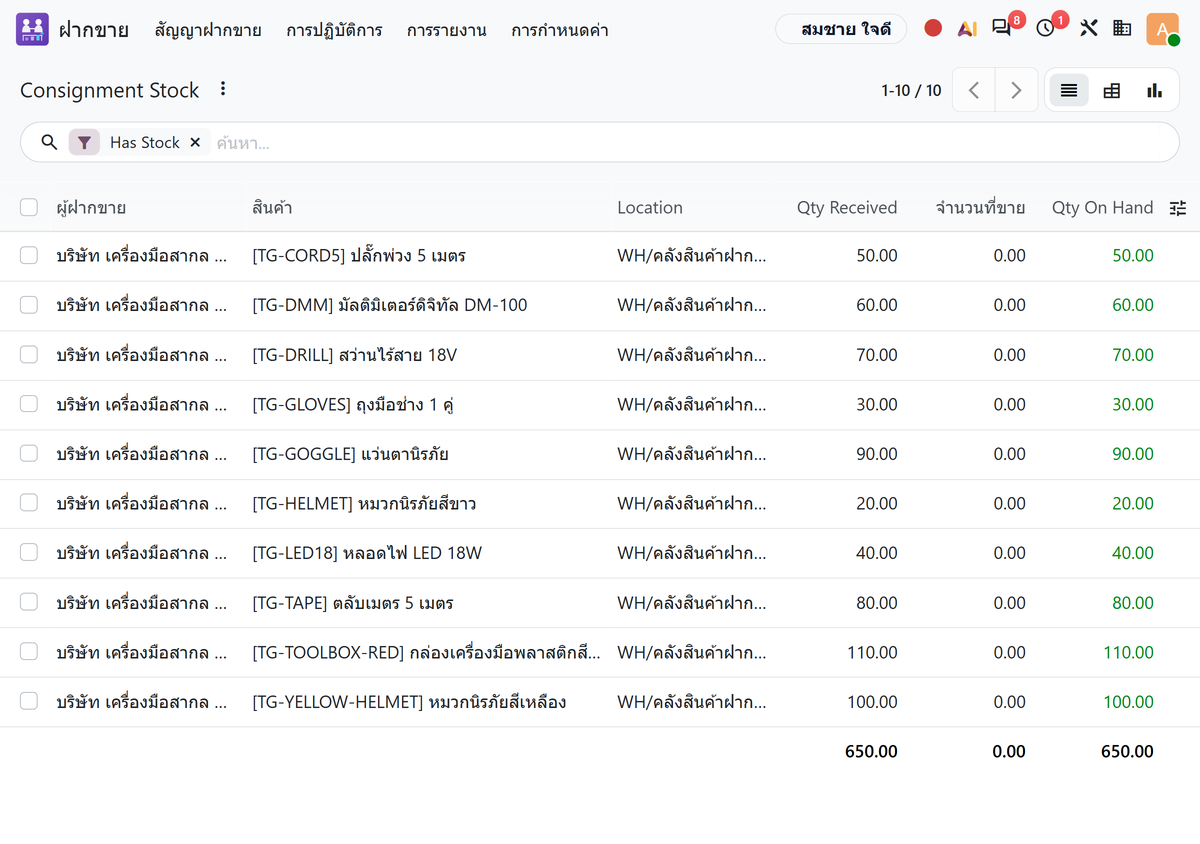The width and height of the screenshot is (1200, 844).
Task: Go to next page of records
Action: [1016, 90]
